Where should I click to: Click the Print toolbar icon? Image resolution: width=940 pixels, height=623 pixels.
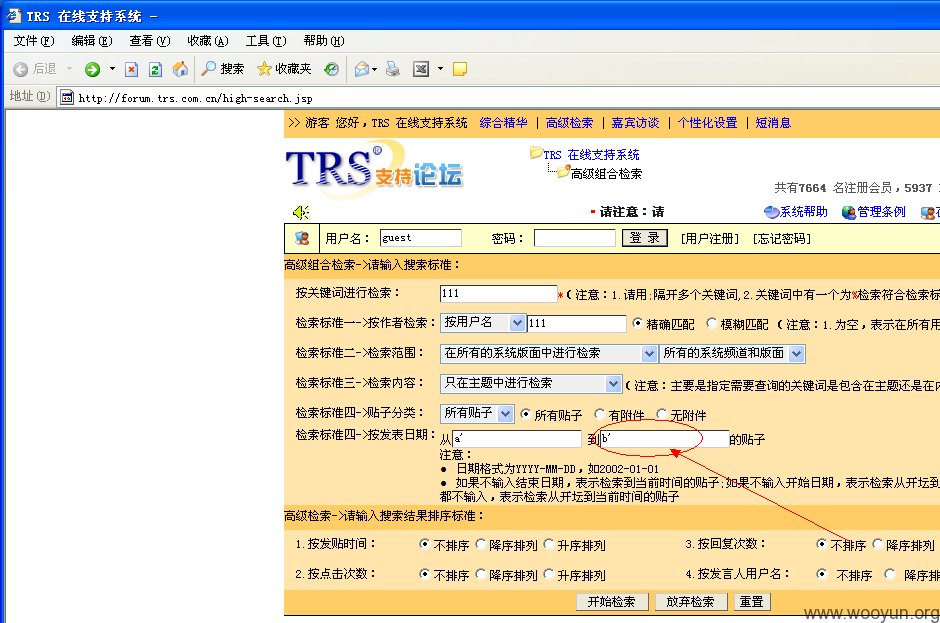click(393, 69)
